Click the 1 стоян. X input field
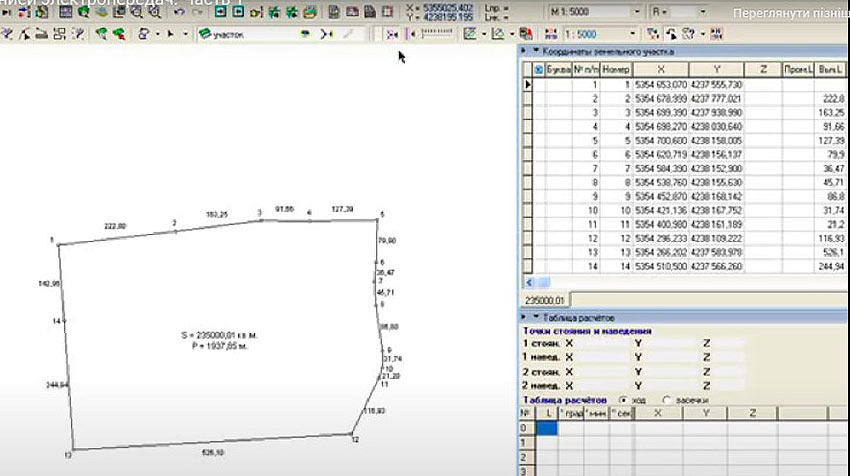Viewport: 850px width, 476px height. pyautogui.click(x=603, y=343)
